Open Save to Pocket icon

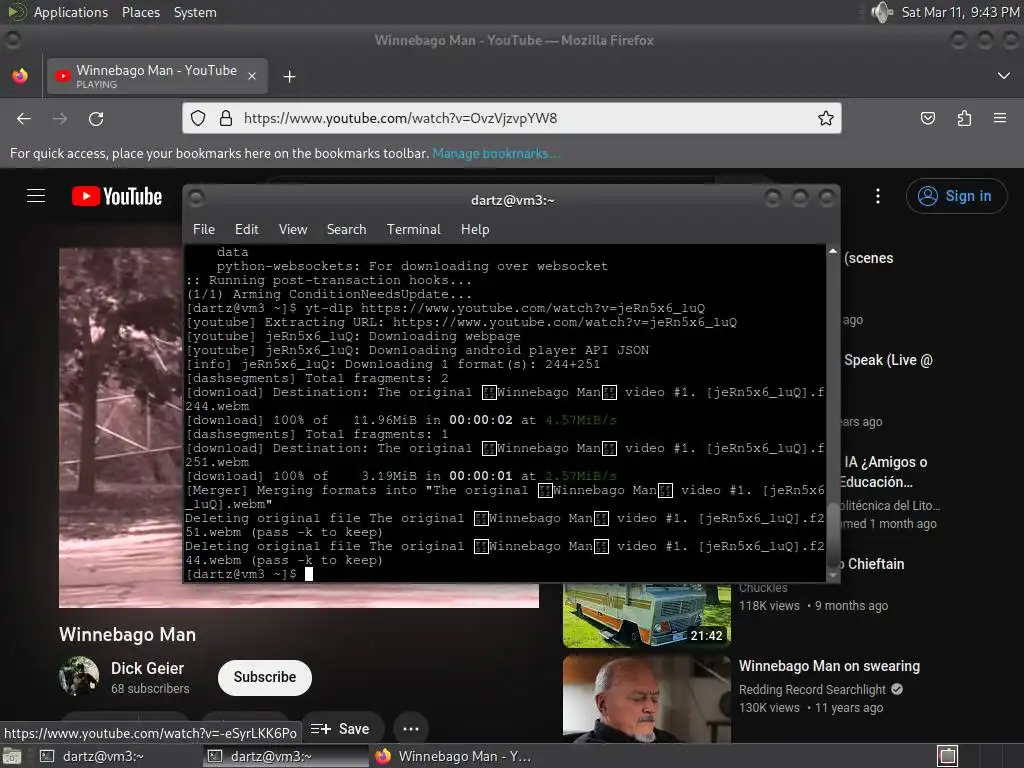[x=927, y=118]
